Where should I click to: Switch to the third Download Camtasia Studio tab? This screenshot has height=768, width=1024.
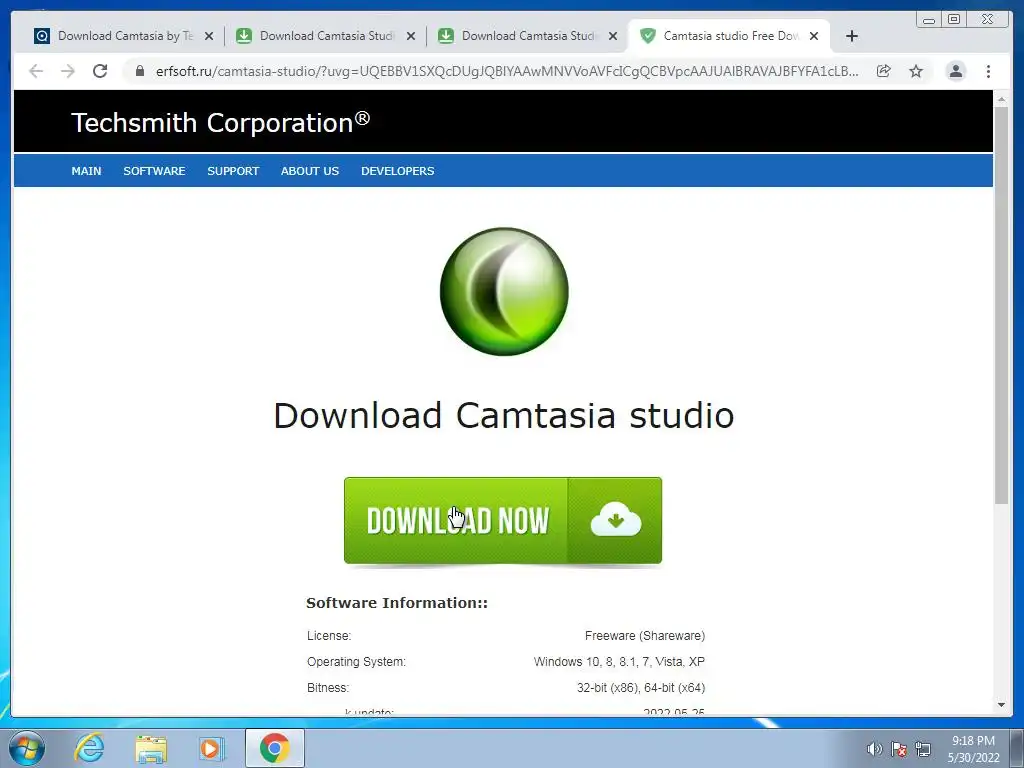coord(528,36)
